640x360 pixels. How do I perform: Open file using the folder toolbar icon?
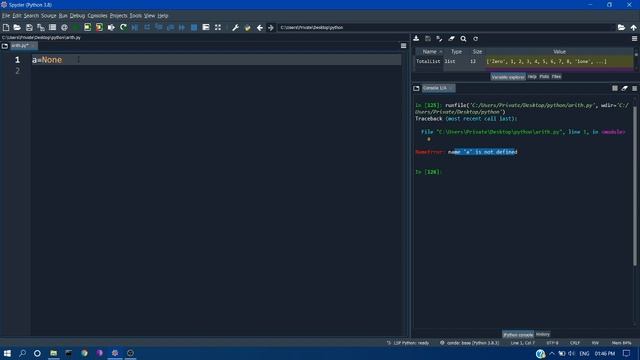click(17, 27)
